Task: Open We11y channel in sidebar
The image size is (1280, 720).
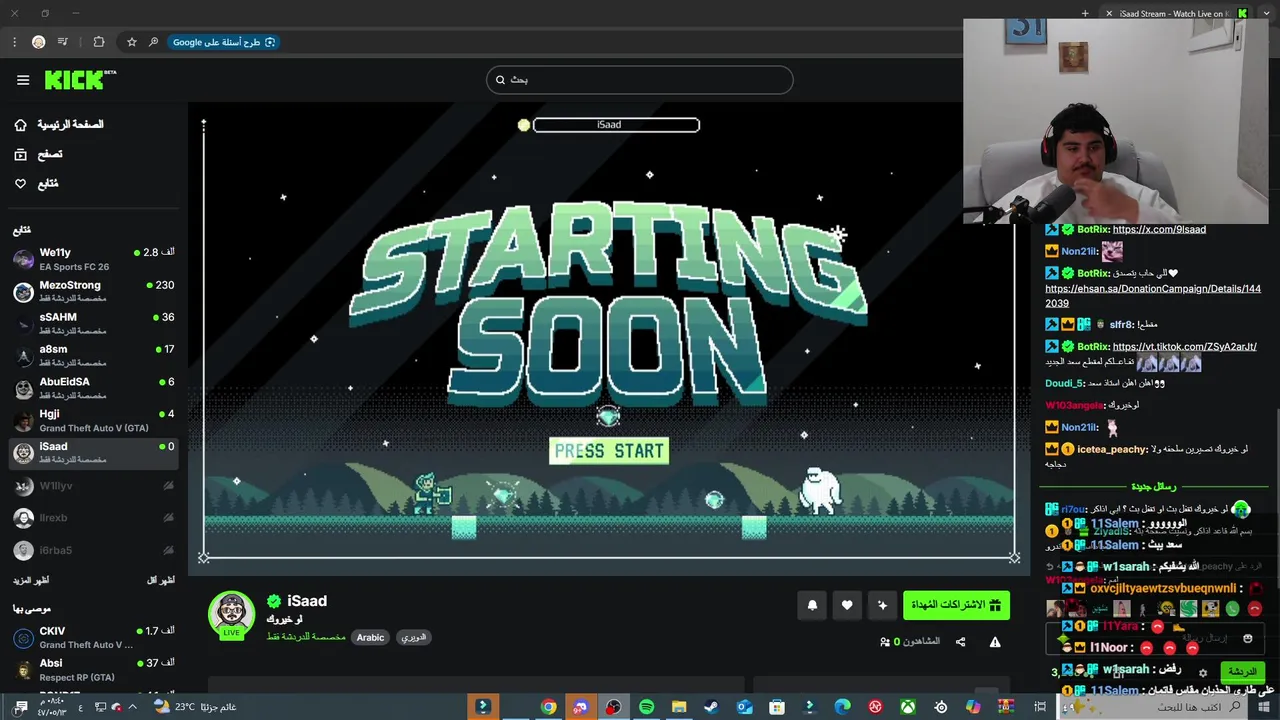Action: (94, 259)
